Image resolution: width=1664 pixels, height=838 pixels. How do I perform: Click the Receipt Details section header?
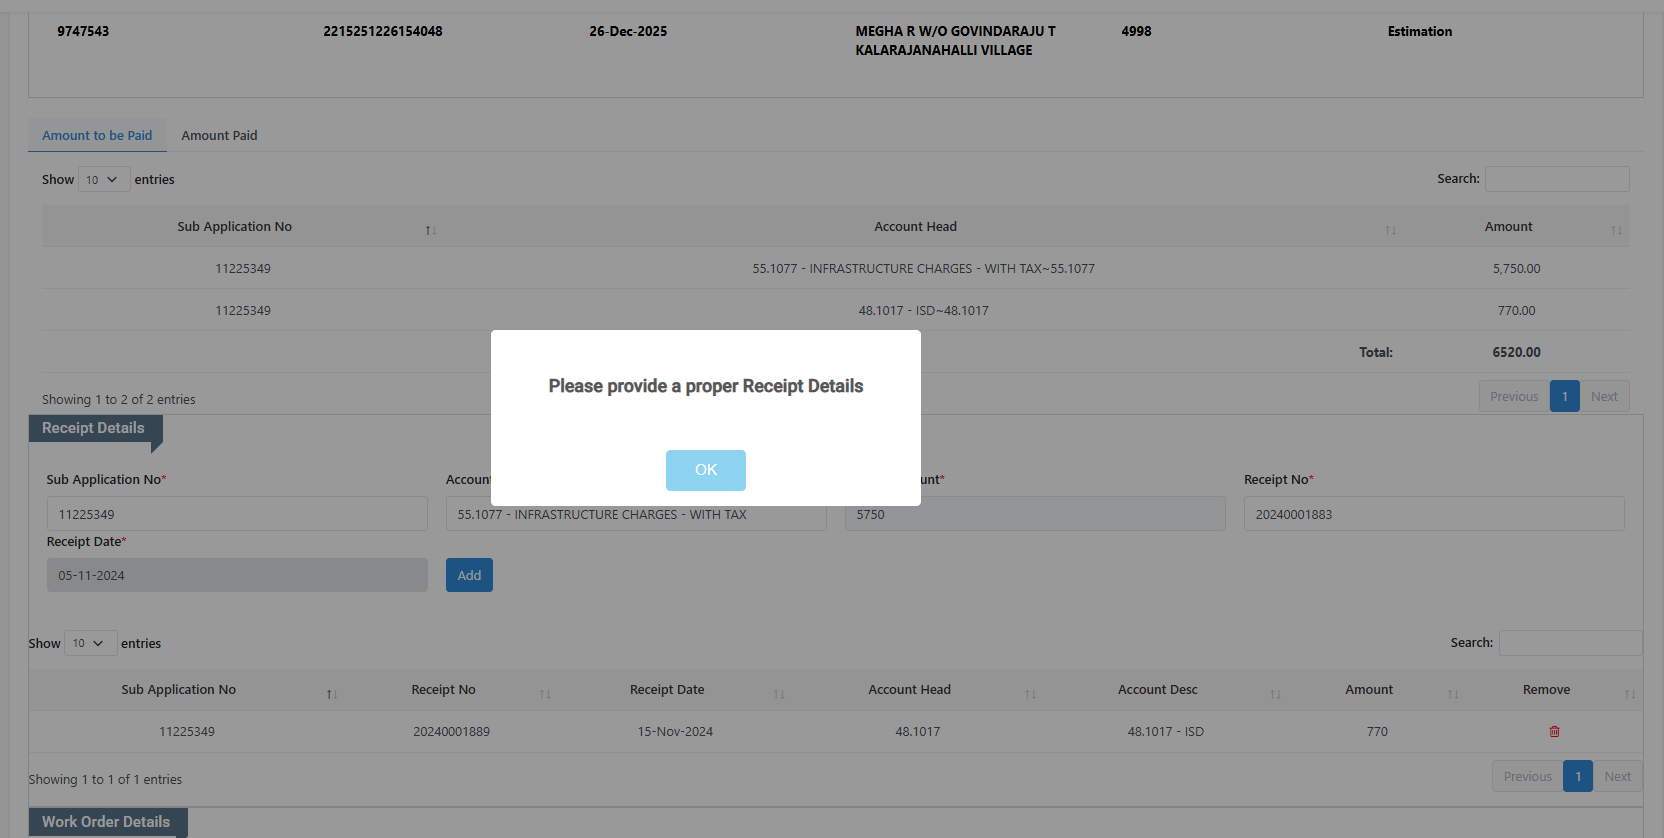point(93,428)
